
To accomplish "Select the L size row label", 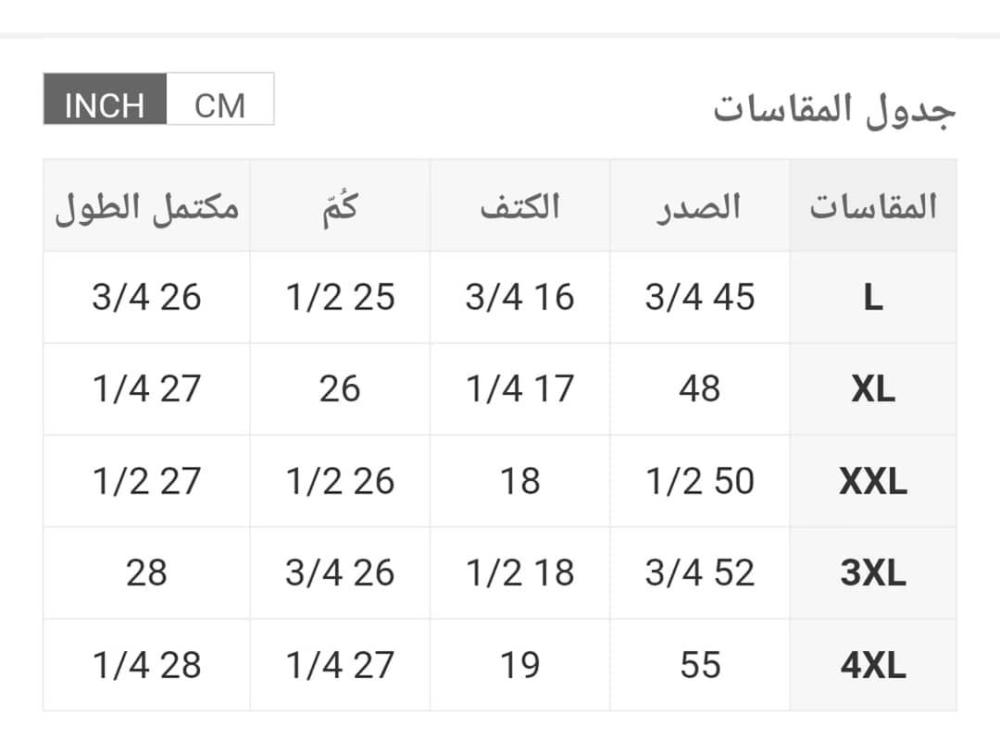I will pos(873,298).
